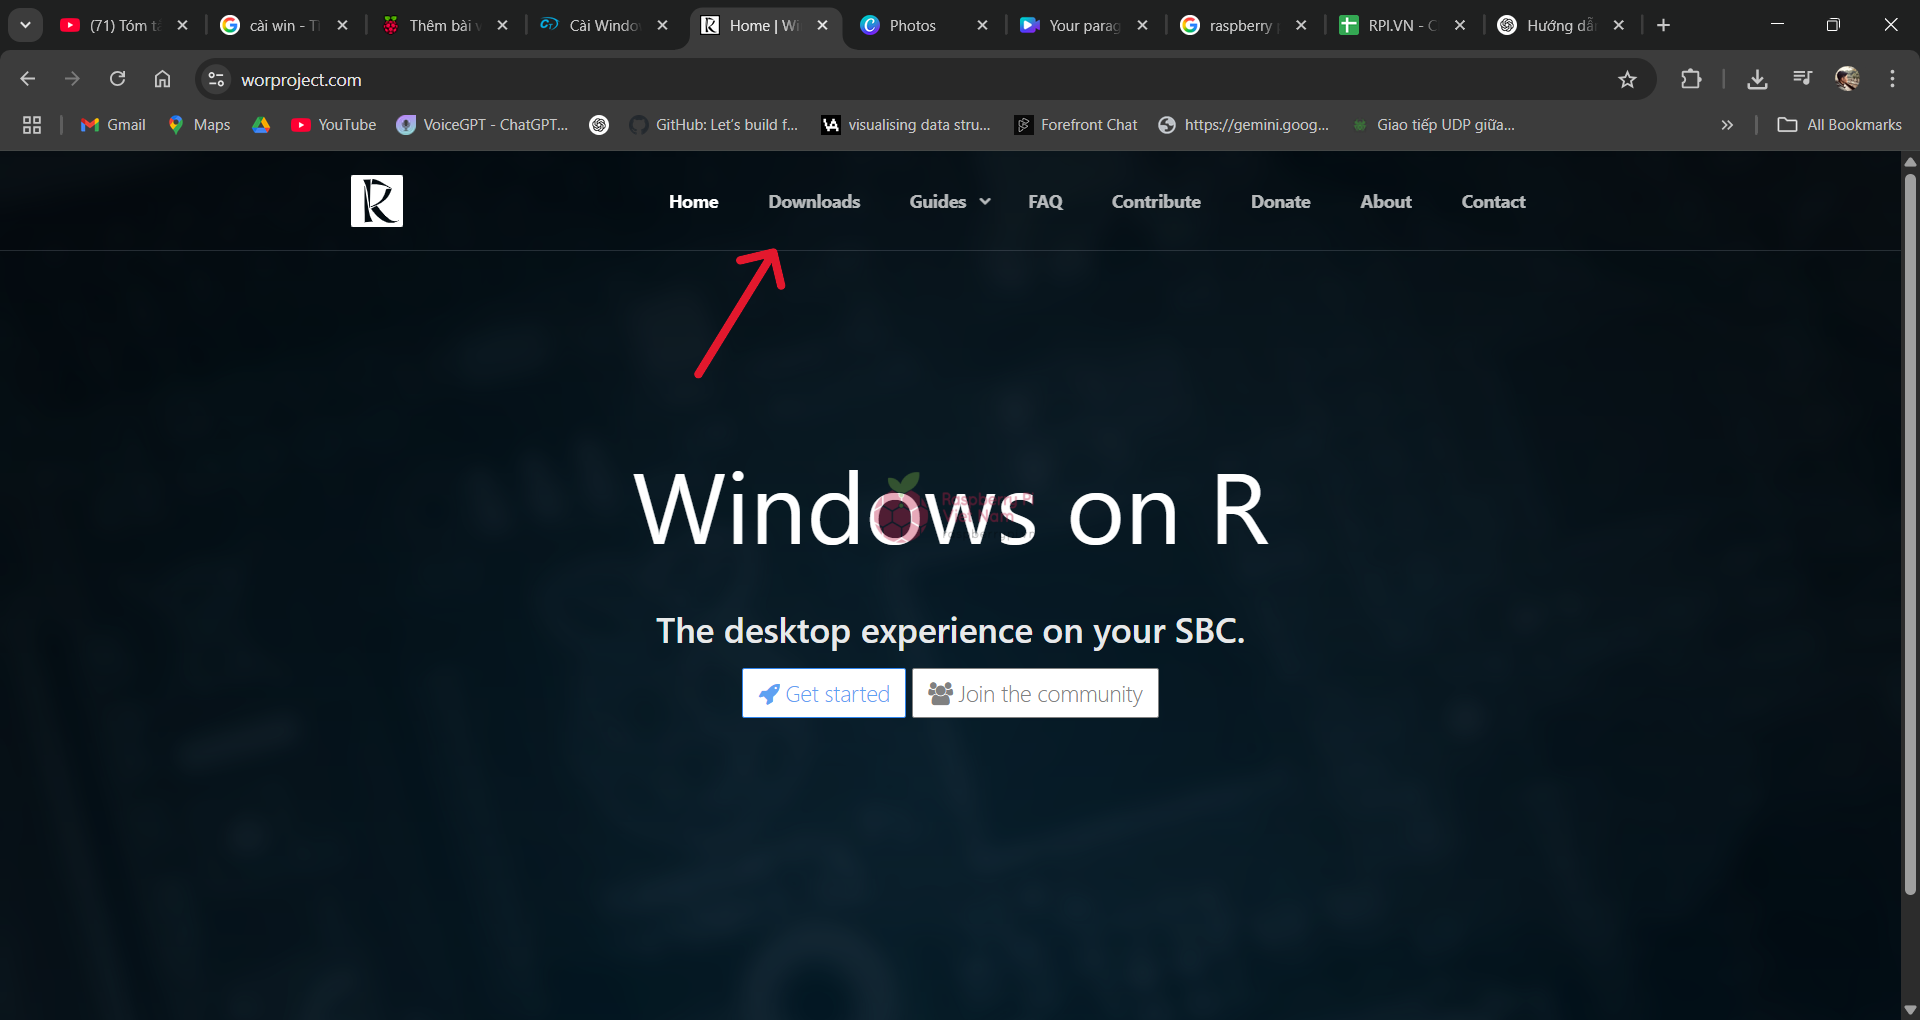
Task: Open the Chrome extensions puzzle icon
Action: point(1691,80)
